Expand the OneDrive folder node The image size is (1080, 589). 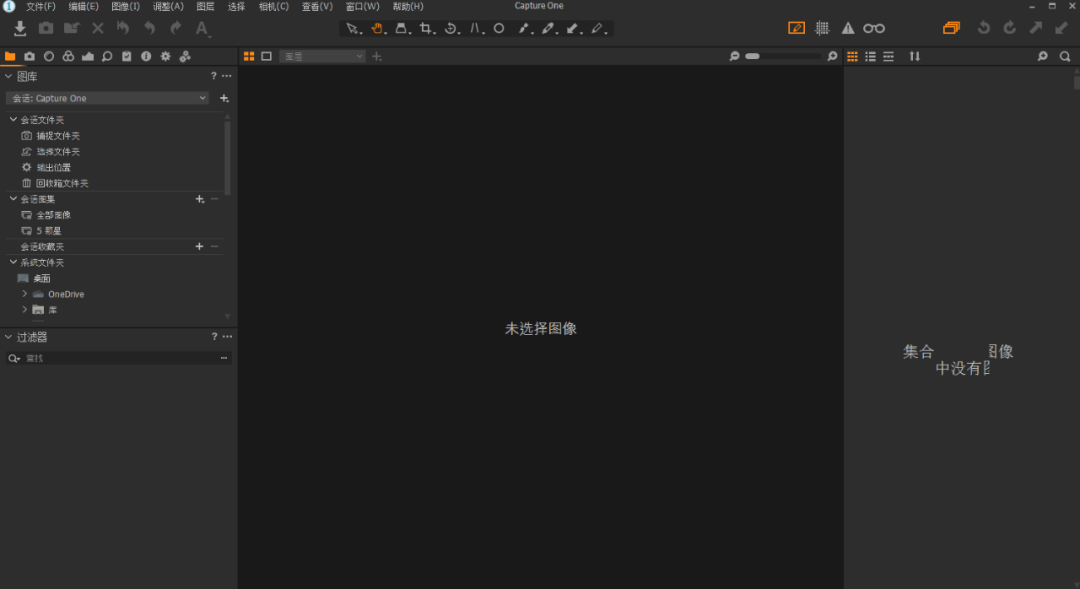click(25, 294)
